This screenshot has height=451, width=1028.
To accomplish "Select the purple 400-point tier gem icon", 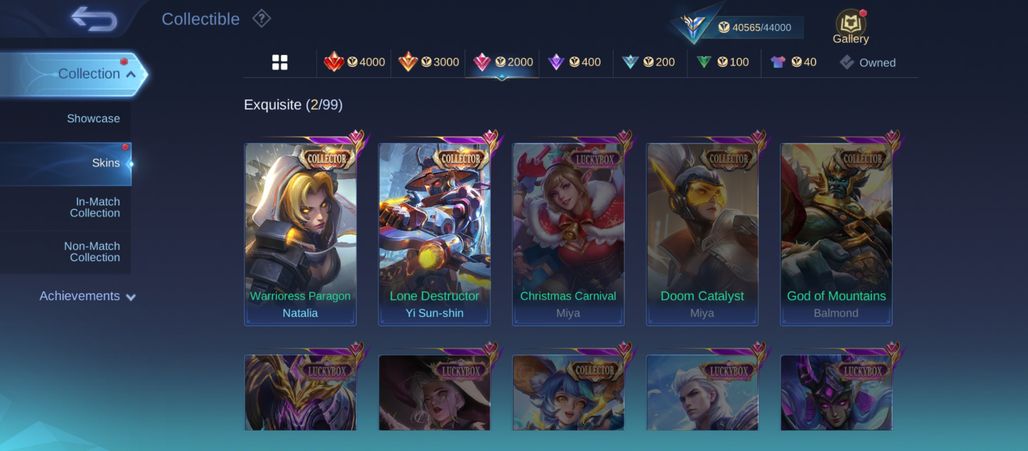I will coord(557,62).
